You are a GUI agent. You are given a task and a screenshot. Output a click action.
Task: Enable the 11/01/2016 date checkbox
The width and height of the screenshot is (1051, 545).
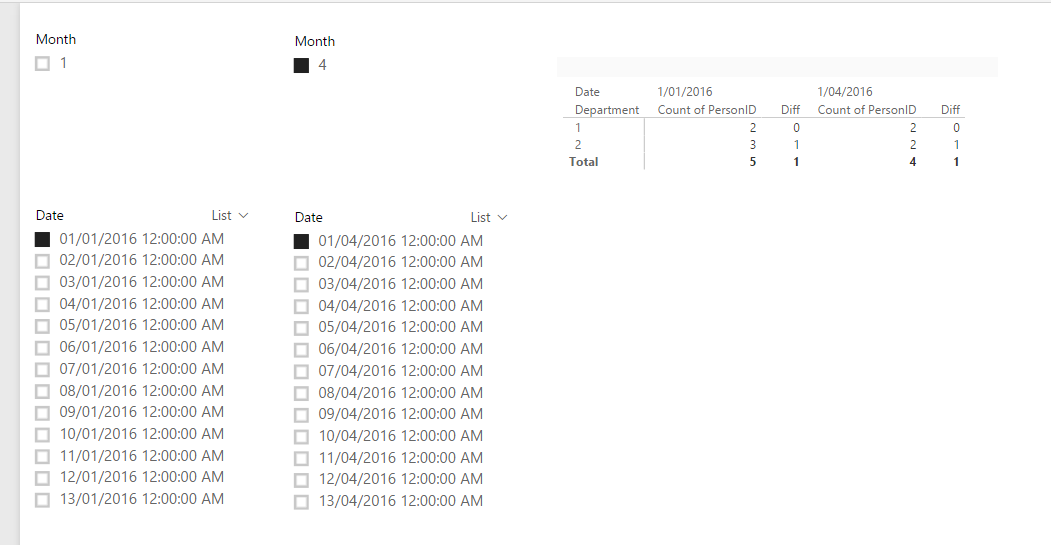(x=42, y=457)
